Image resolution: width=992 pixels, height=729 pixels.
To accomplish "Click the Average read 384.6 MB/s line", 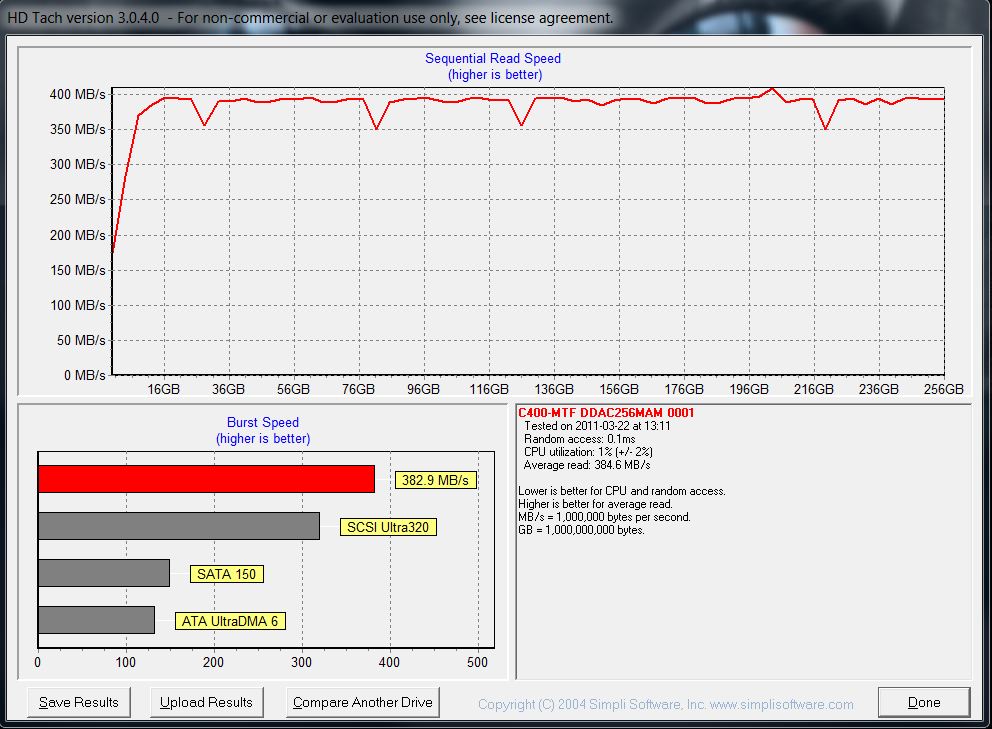I will point(587,465).
